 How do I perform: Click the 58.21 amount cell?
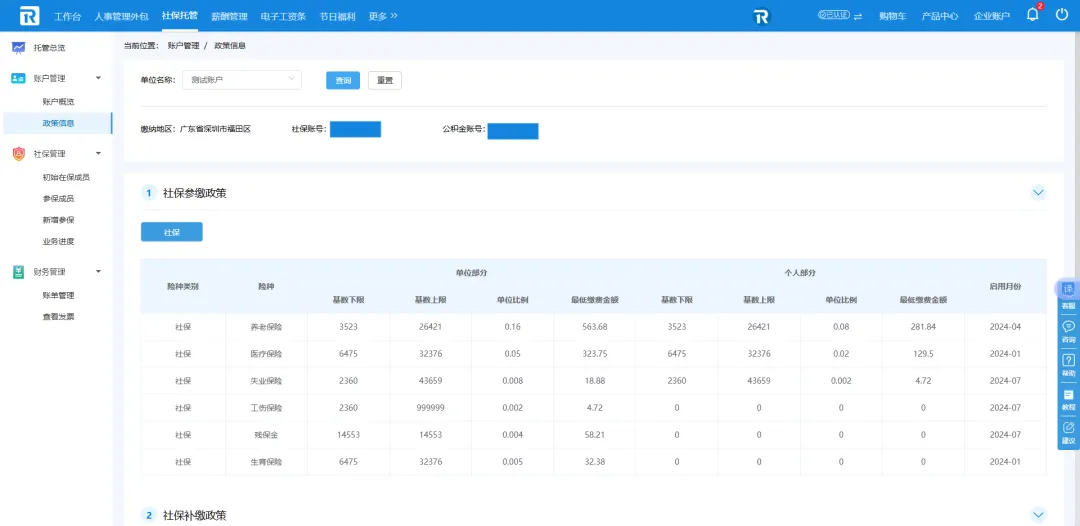coord(594,435)
